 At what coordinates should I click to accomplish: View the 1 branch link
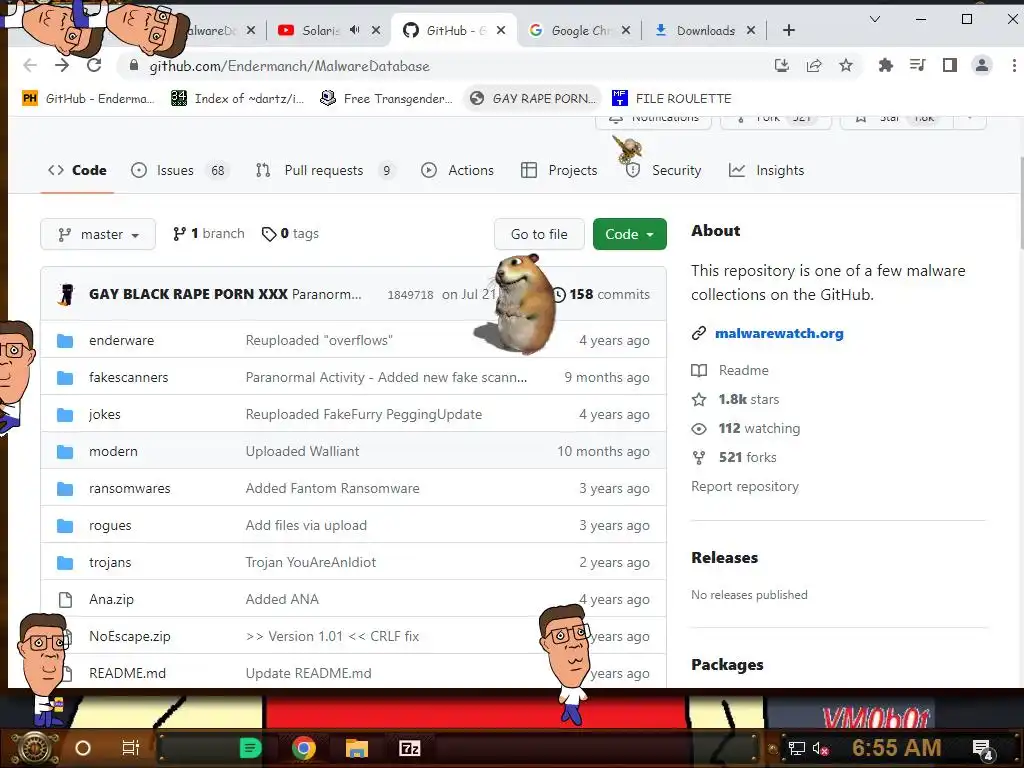(208, 234)
